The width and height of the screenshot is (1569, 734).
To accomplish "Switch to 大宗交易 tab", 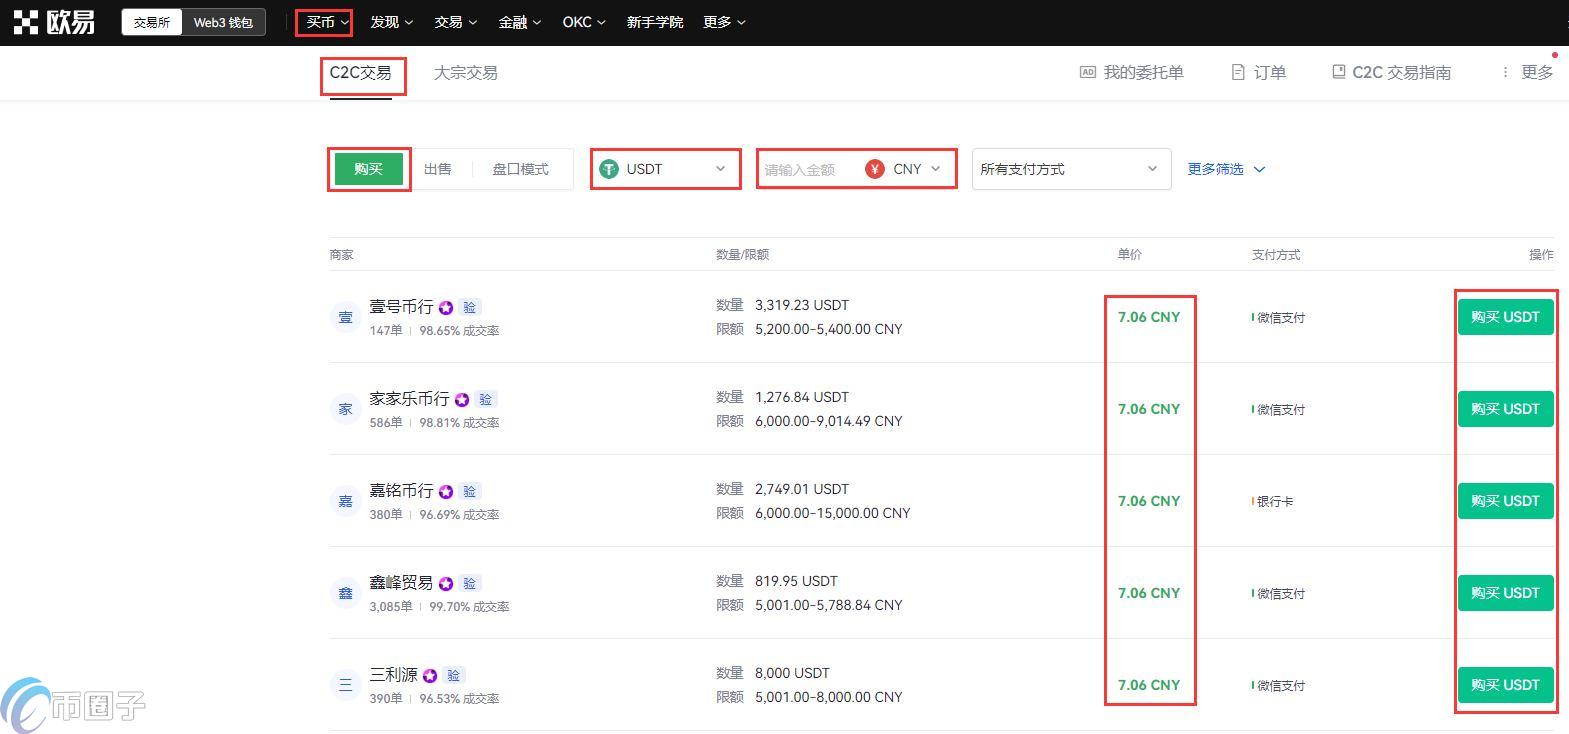I will [x=465, y=72].
